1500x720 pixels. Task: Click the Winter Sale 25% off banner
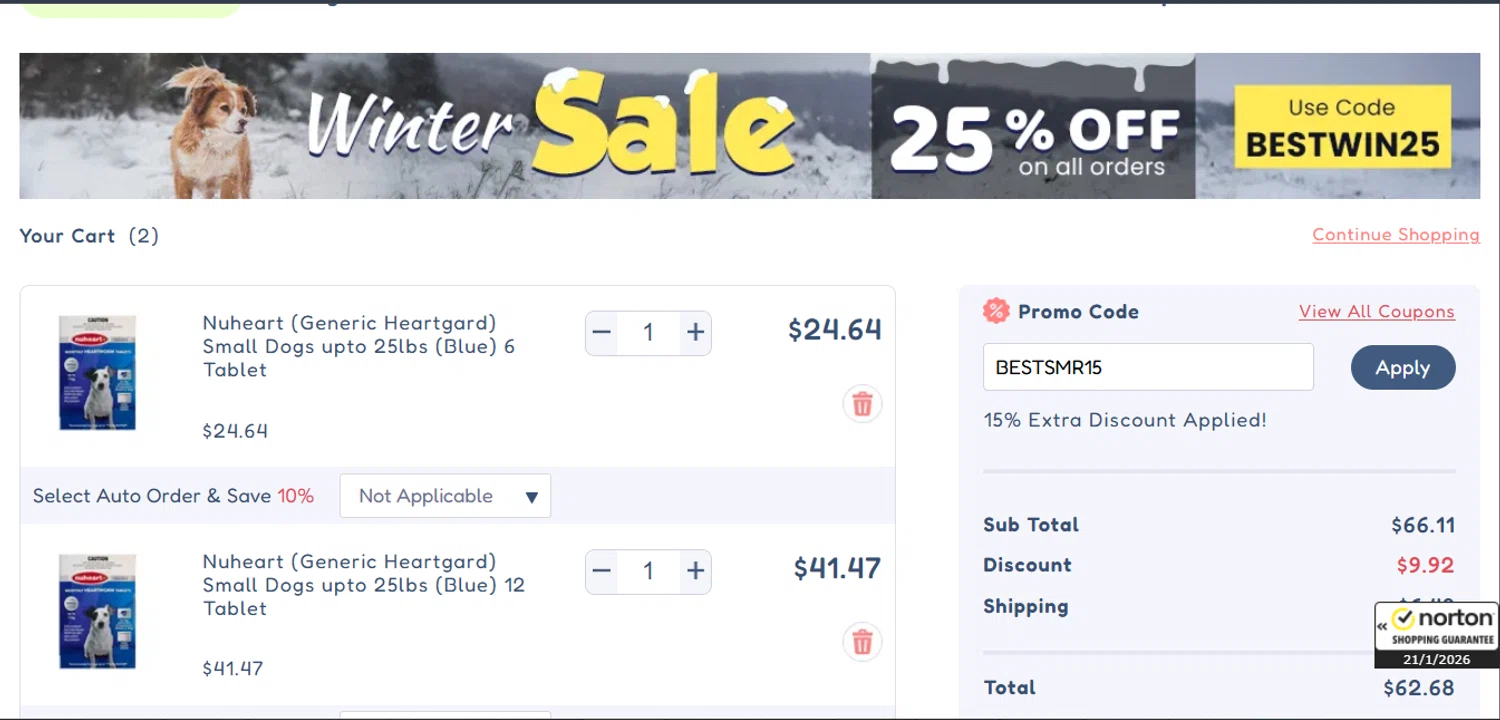pos(749,126)
